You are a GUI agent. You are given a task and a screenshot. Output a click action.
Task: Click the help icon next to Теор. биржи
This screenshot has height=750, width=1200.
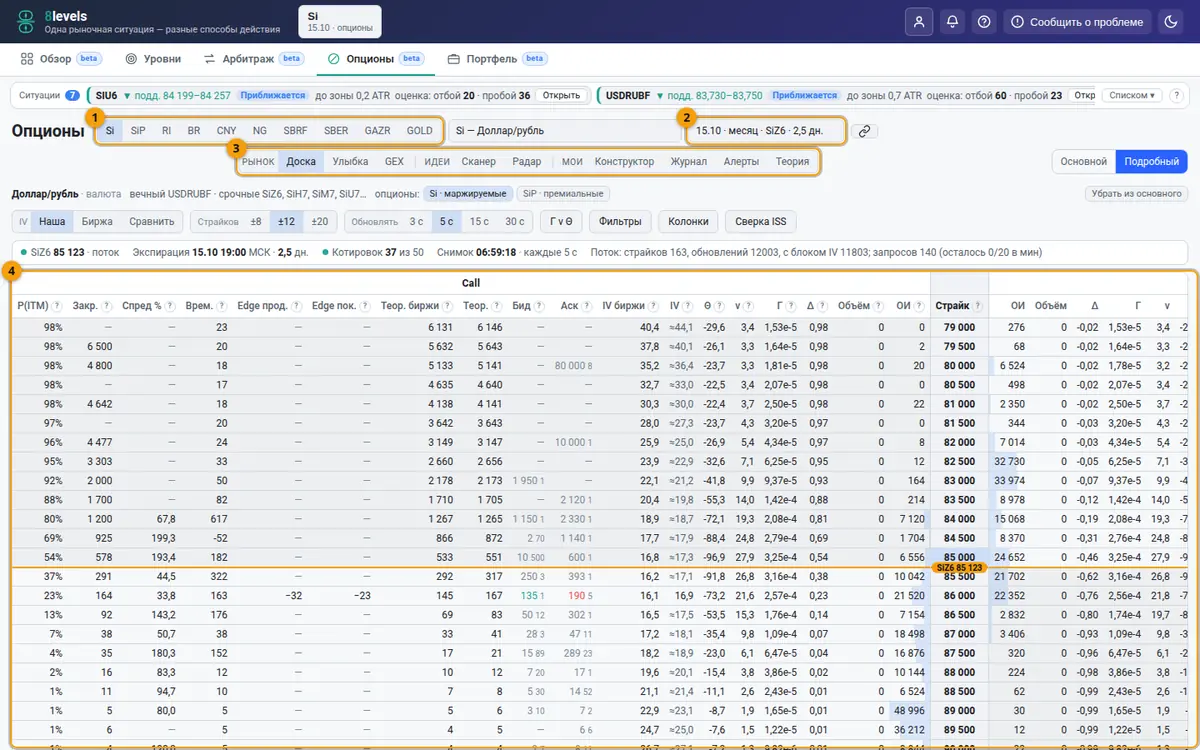[448, 305]
